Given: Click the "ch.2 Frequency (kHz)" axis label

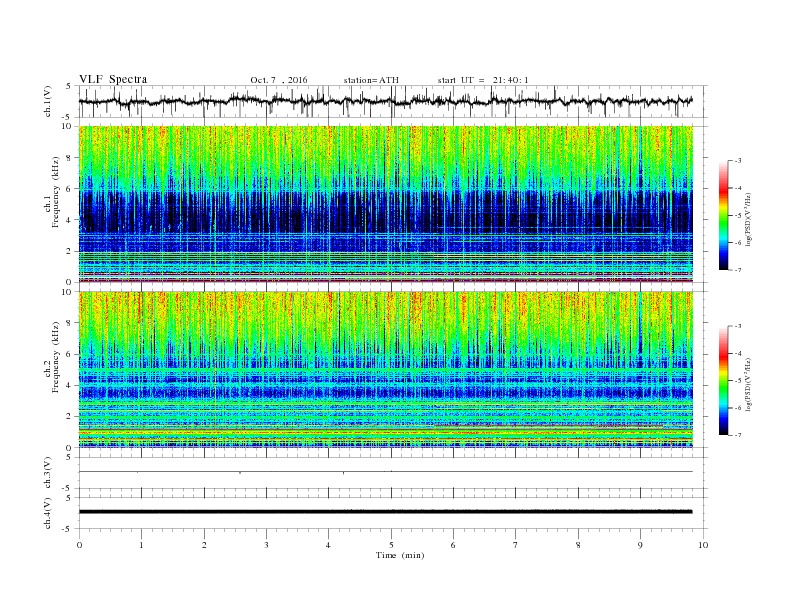Looking at the screenshot, I should point(52,356).
